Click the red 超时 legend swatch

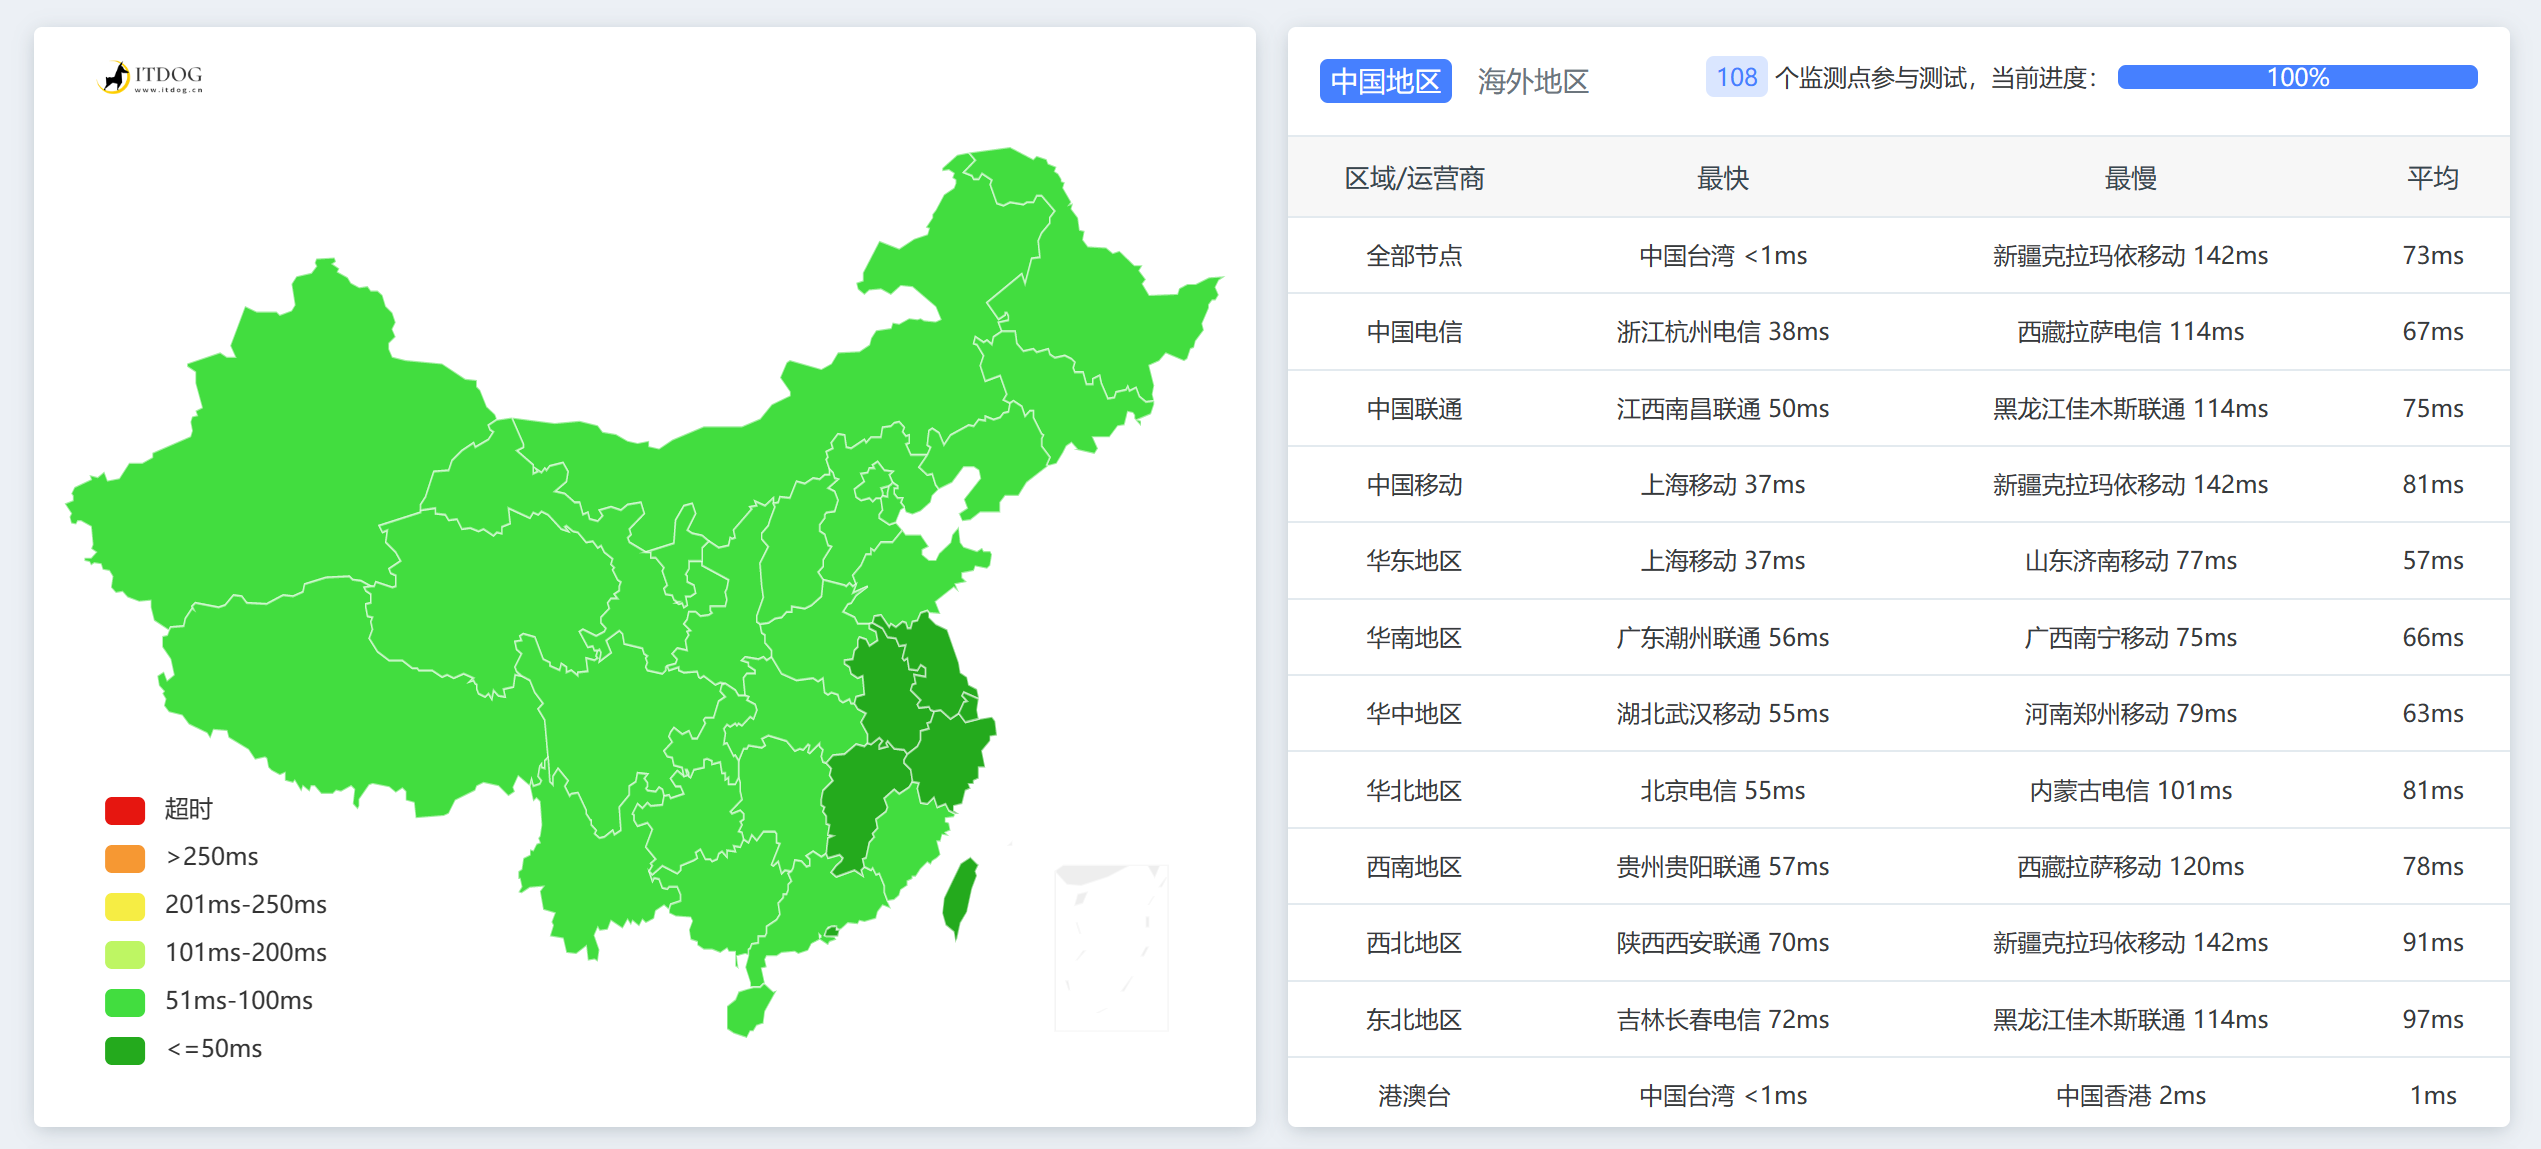(125, 810)
